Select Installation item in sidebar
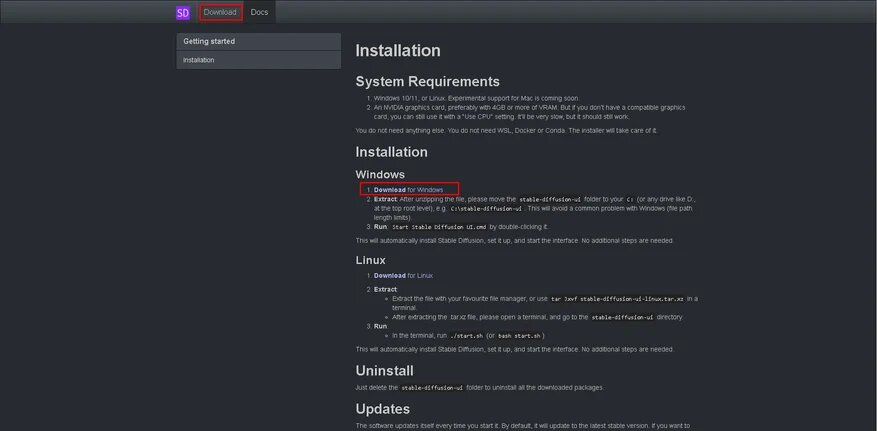Screen dimensions: 877x431 coord(258,60)
